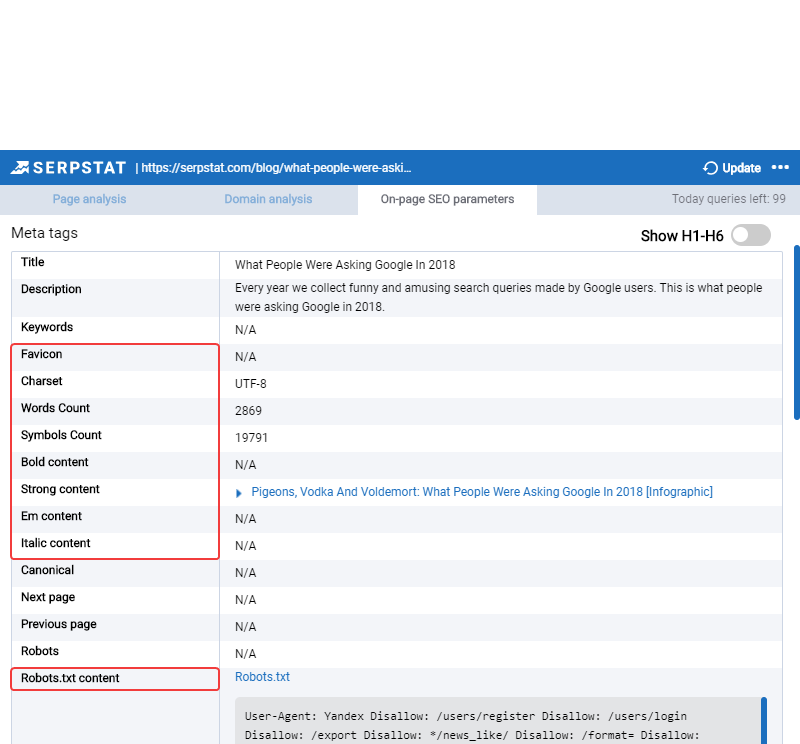Click the 'Title' row label
This screenshot has width=800, height=744.
(x=33, y=262)
